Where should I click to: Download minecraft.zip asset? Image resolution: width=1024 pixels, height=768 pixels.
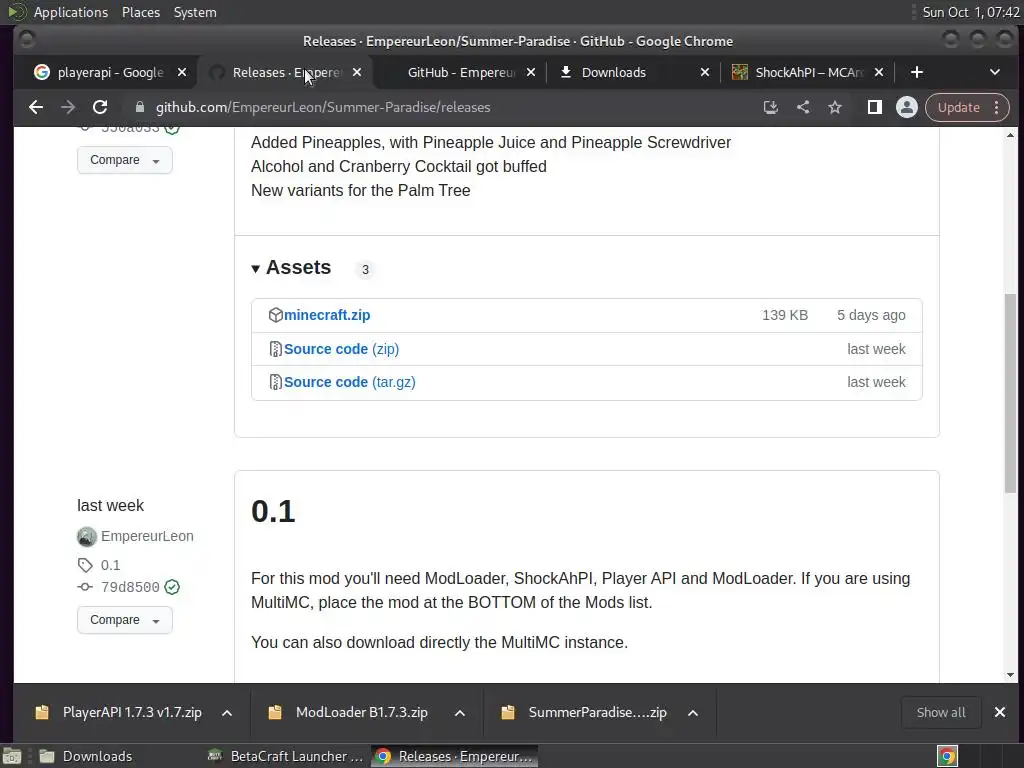point(327,315)
